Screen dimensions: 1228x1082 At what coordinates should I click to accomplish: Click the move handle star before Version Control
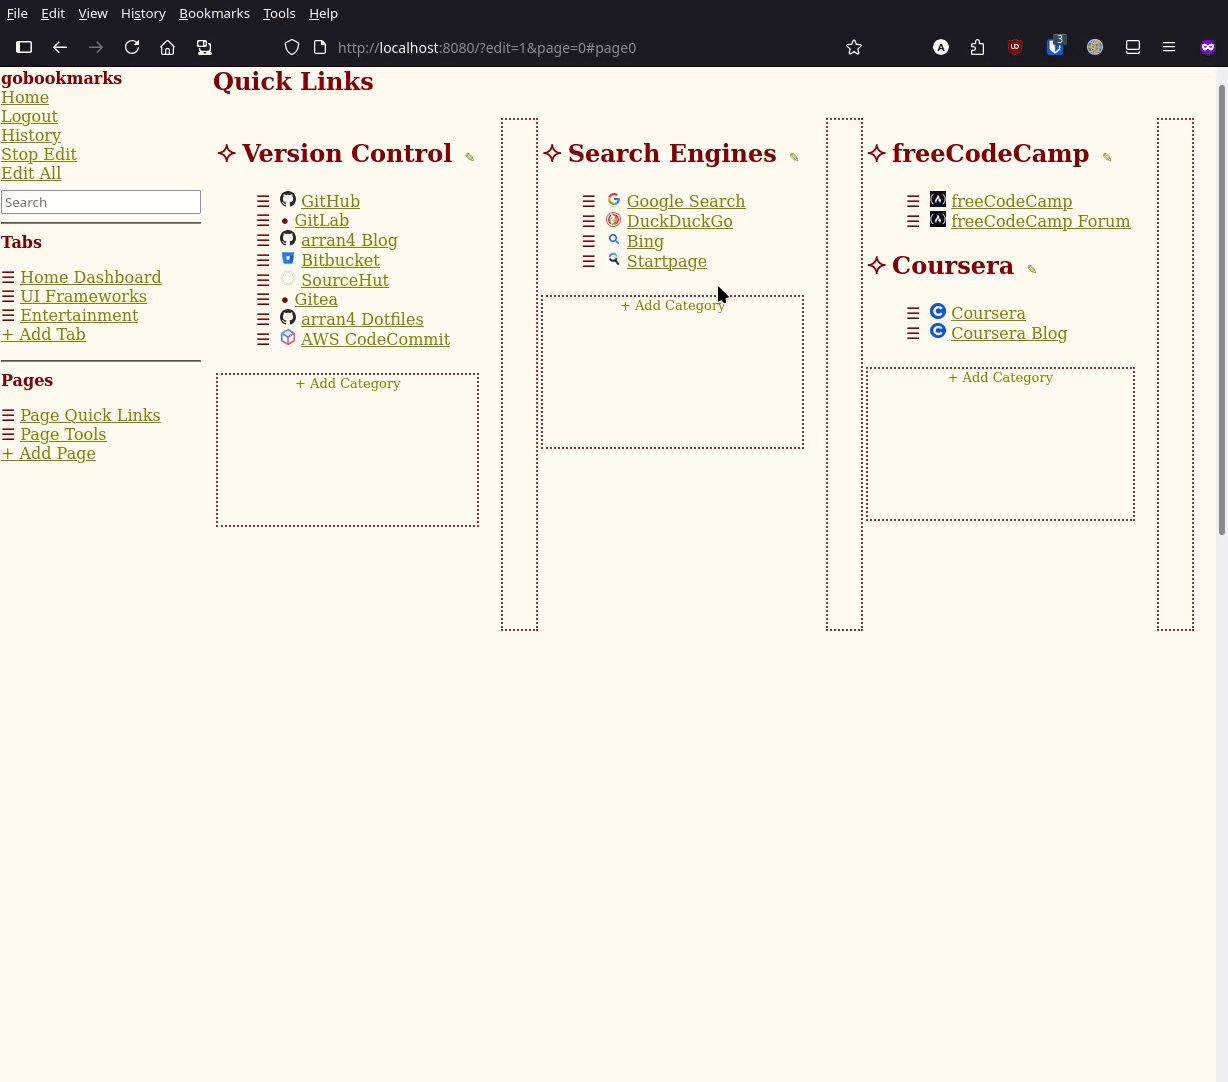[x=227, y=153]
